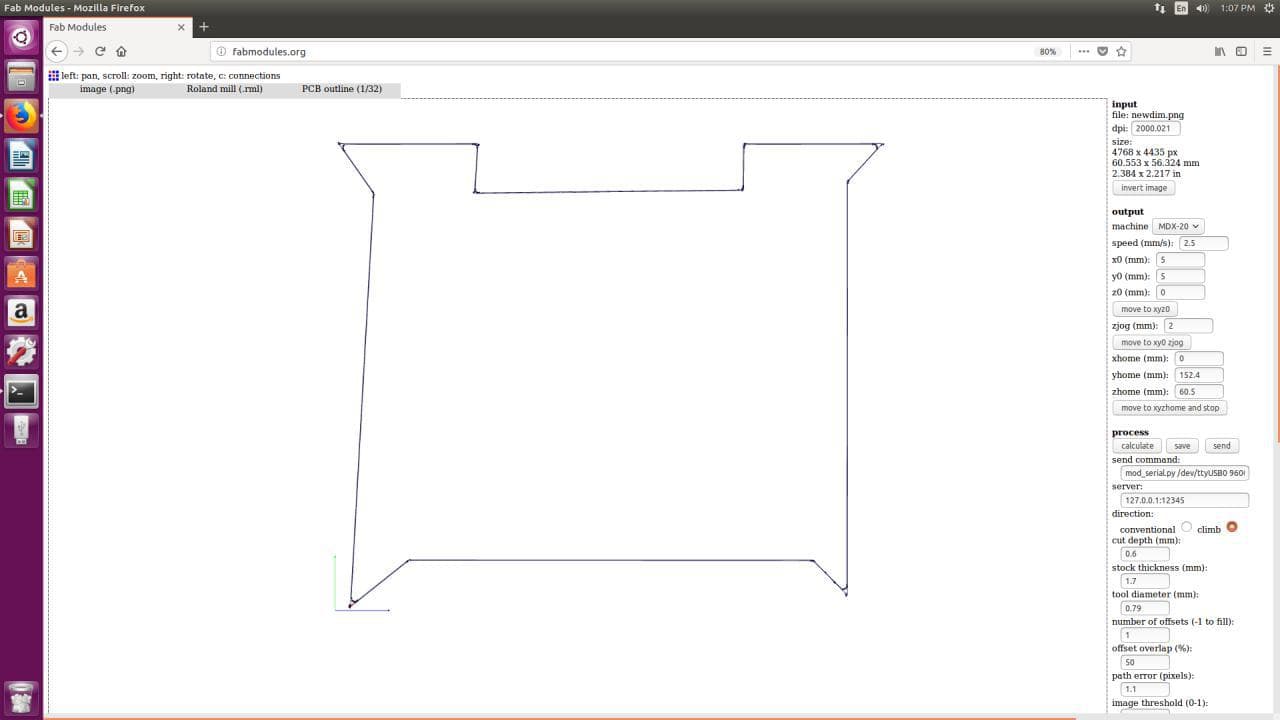Image resolution: width=1280 pixels, height=720 pixels.
Task: Edit the x0 (mm) field
Action: (1180, 259)
